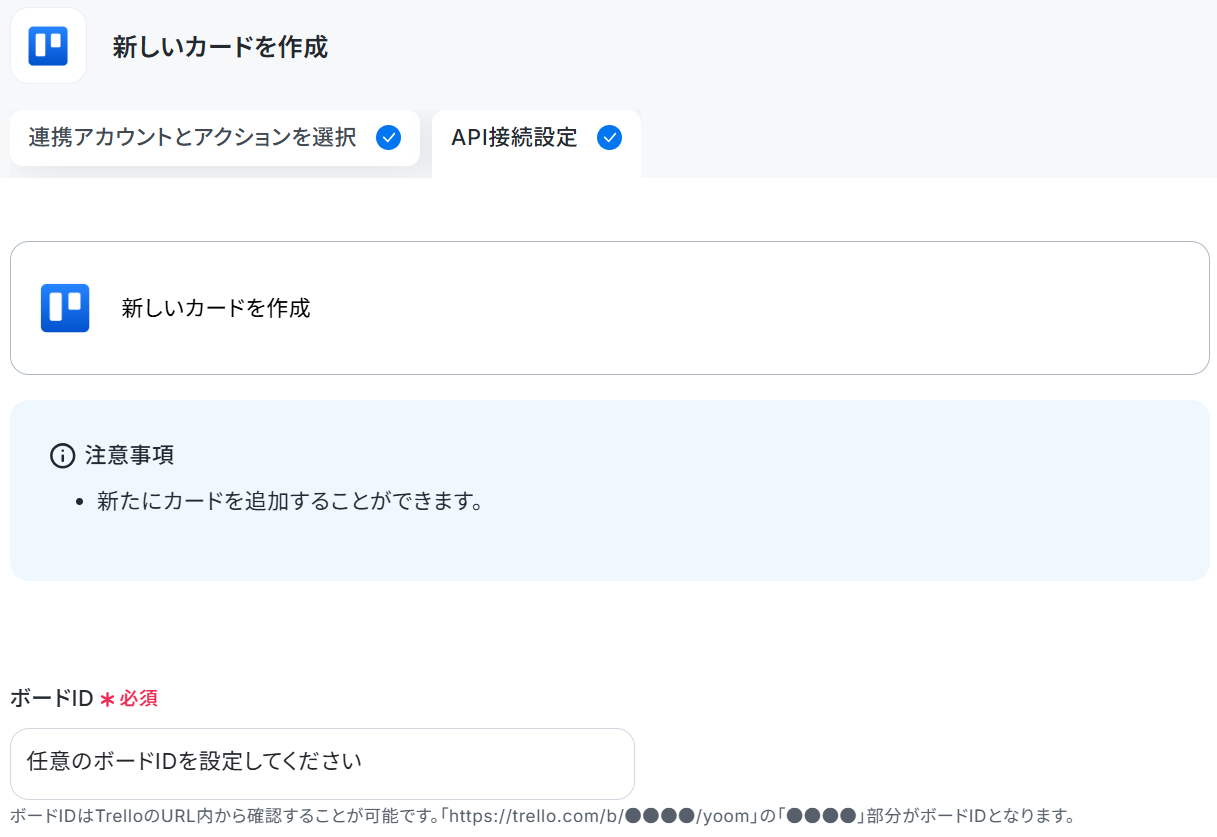Click the blue checkmark on 連携アカウントとアクションを選択
The image size is (1217, 837).
(x=388, y=138)
